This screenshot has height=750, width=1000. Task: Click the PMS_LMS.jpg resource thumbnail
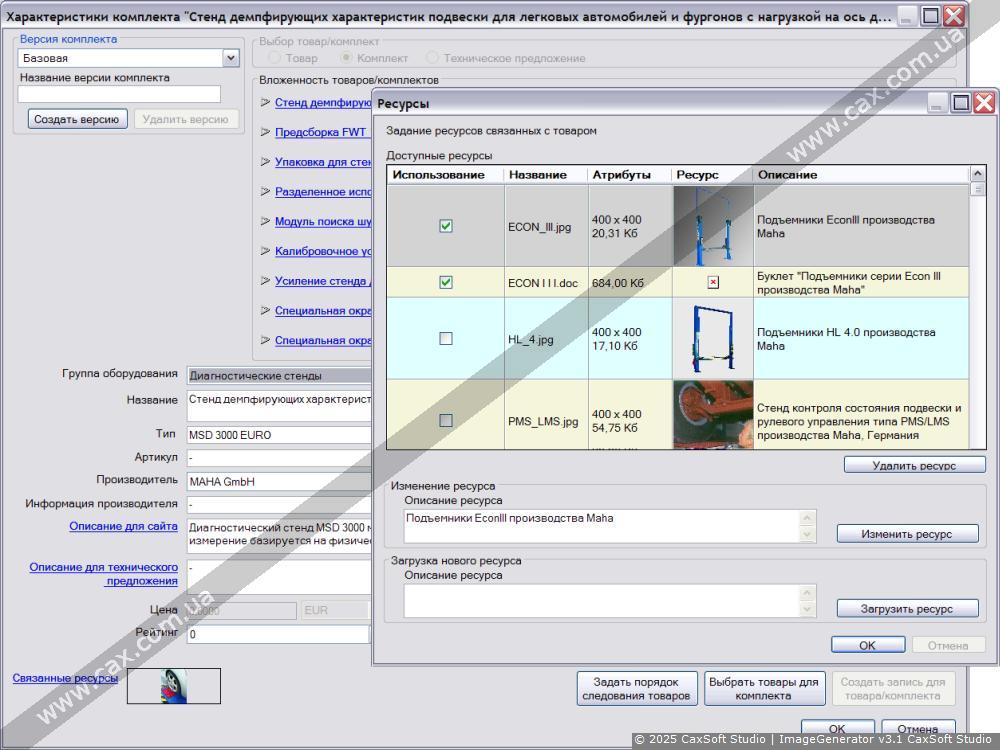coord(713,415)
